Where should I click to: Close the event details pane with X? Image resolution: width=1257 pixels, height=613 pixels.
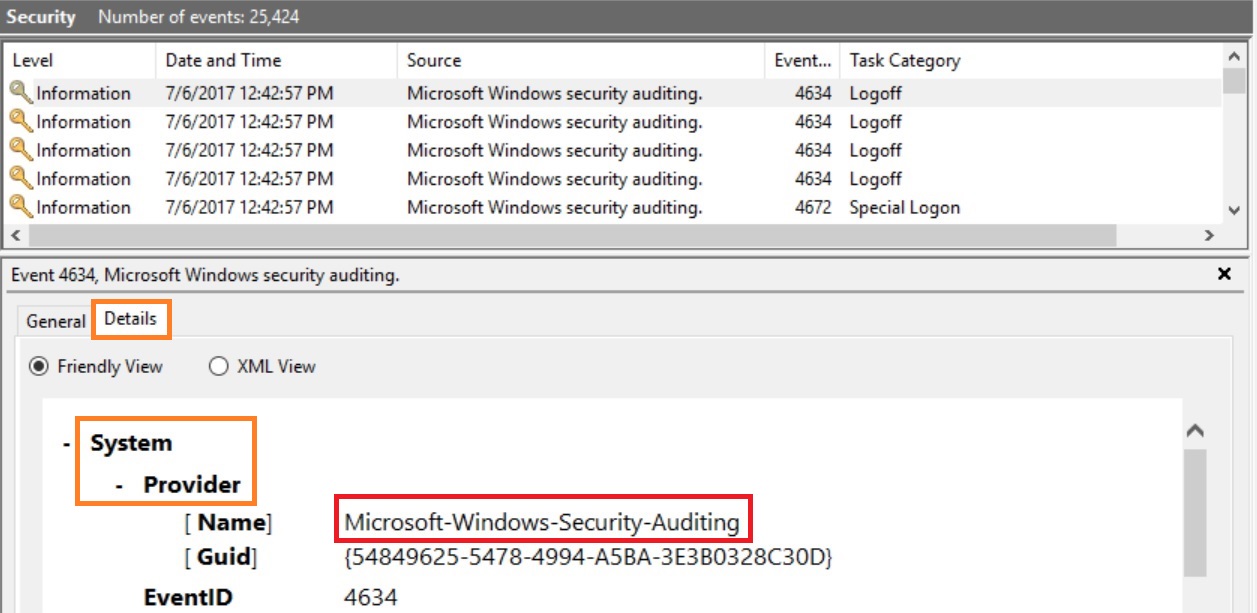1224,274
